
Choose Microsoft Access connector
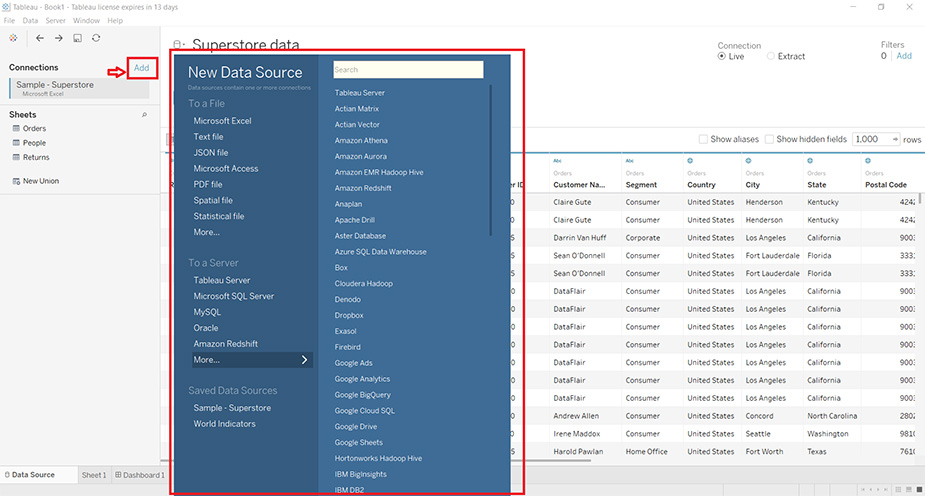click(226, 169)
